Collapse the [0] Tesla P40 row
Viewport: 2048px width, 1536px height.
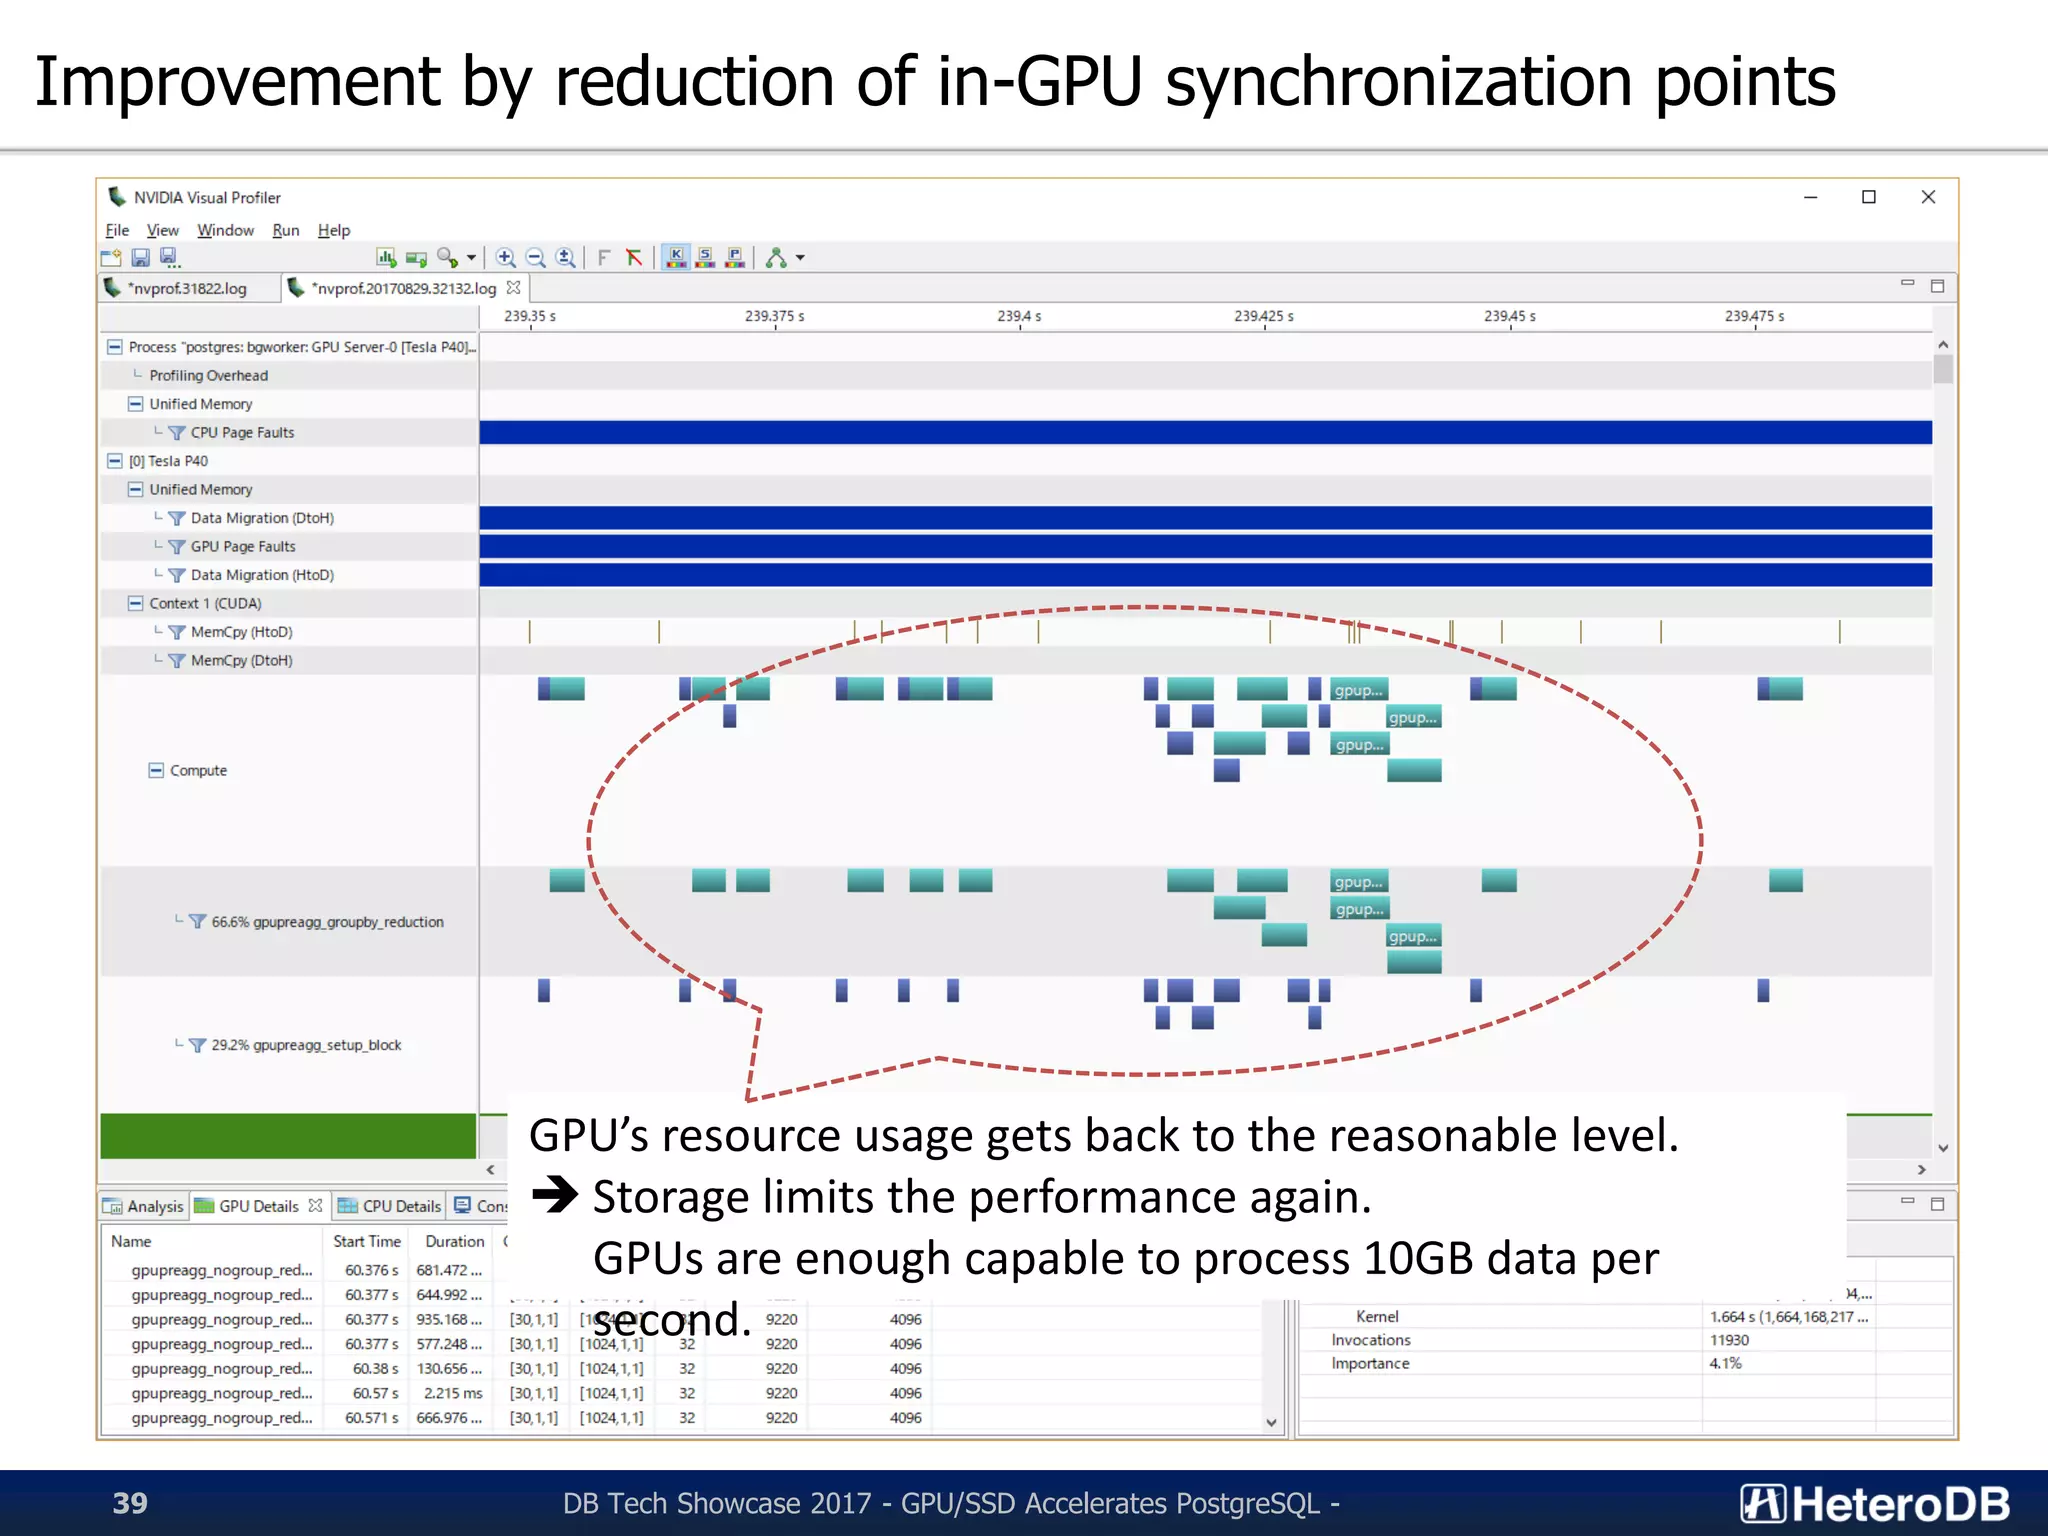coord(115,461)
